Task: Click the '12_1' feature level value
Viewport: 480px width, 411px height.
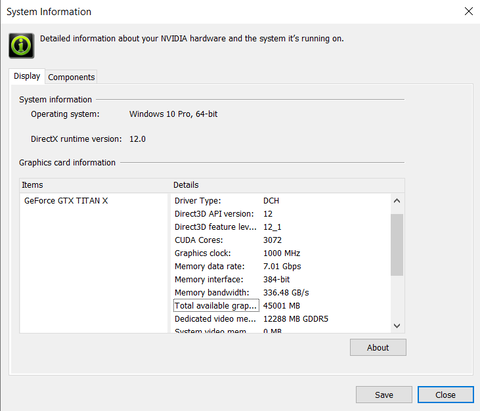Action: coord(272,227)
